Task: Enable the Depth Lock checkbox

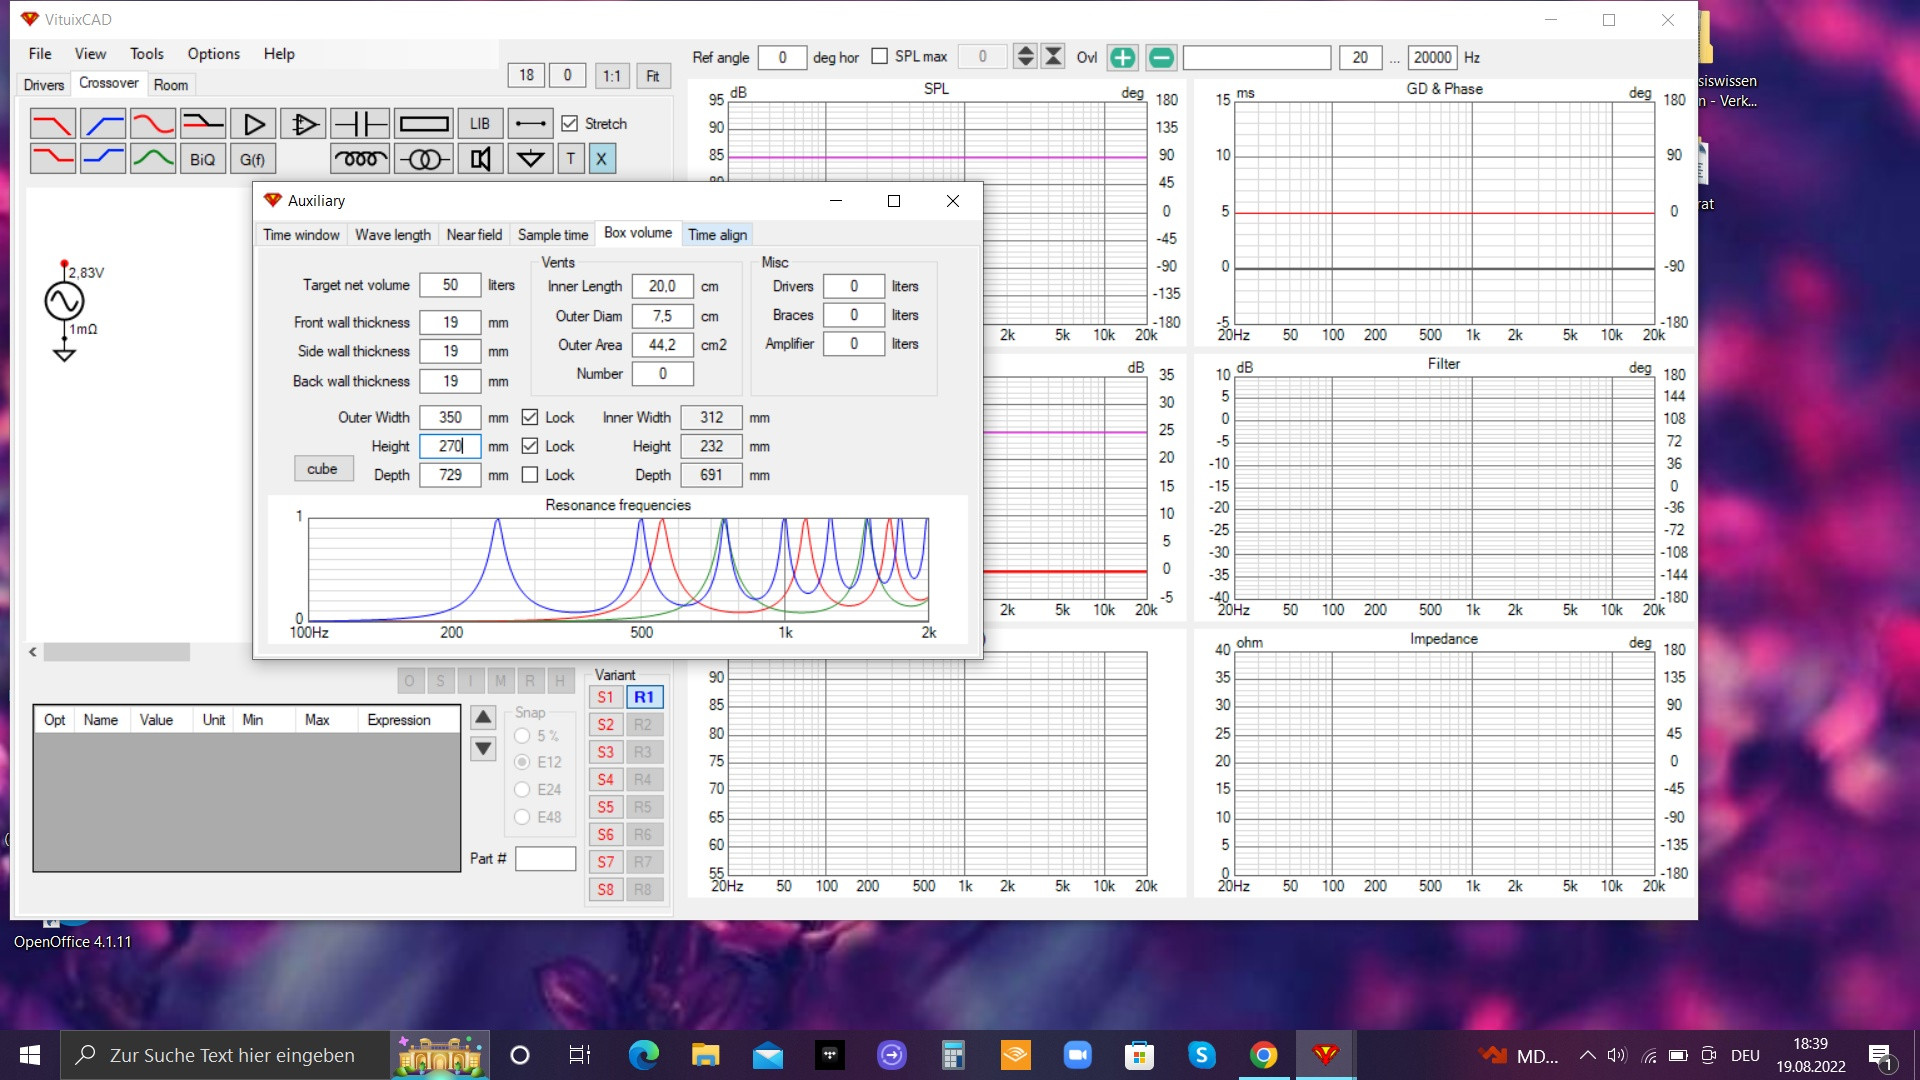Action: pos(530,475)
